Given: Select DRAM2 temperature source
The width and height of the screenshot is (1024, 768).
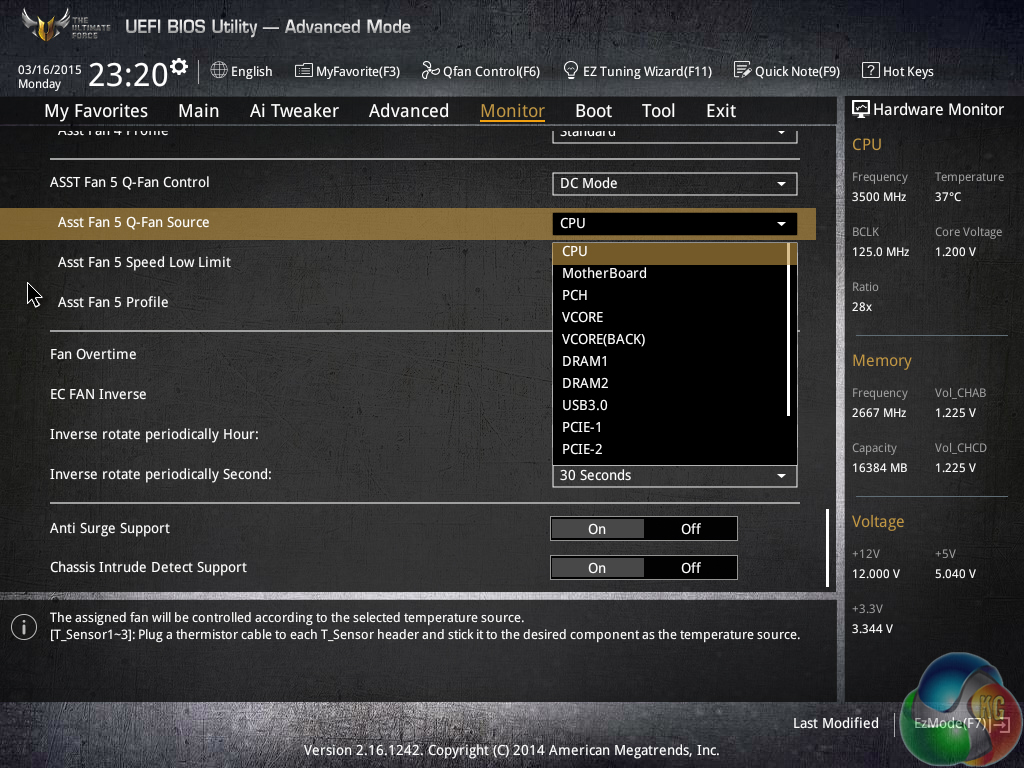Looking at the screenshot, I should [670, 383].
